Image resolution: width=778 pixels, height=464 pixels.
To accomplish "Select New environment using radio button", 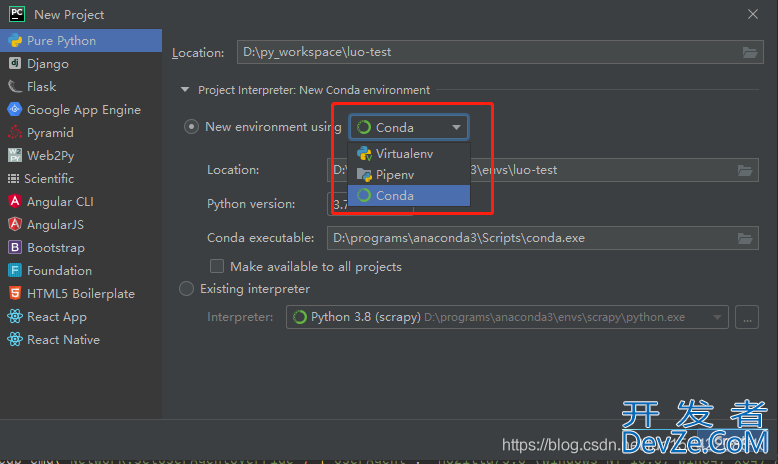I will point(191,127).
